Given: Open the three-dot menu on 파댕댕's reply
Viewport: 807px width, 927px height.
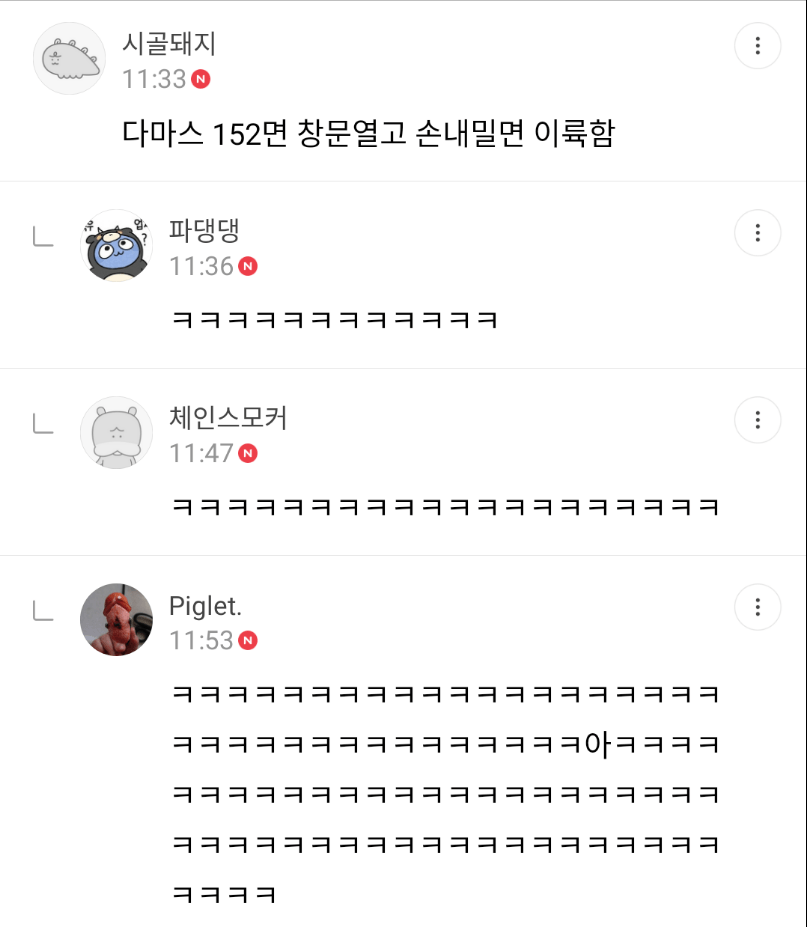Looking at the screenshot, I should click(x=757, y=233).
